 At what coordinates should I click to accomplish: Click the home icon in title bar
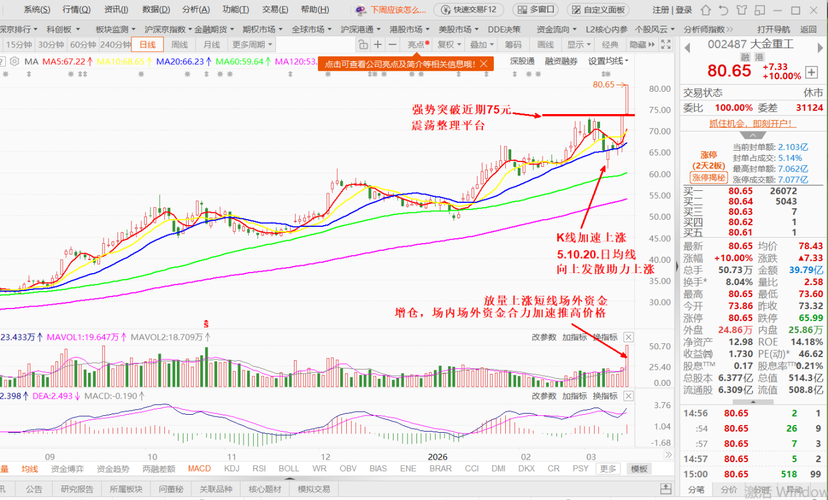click(705, 10)
